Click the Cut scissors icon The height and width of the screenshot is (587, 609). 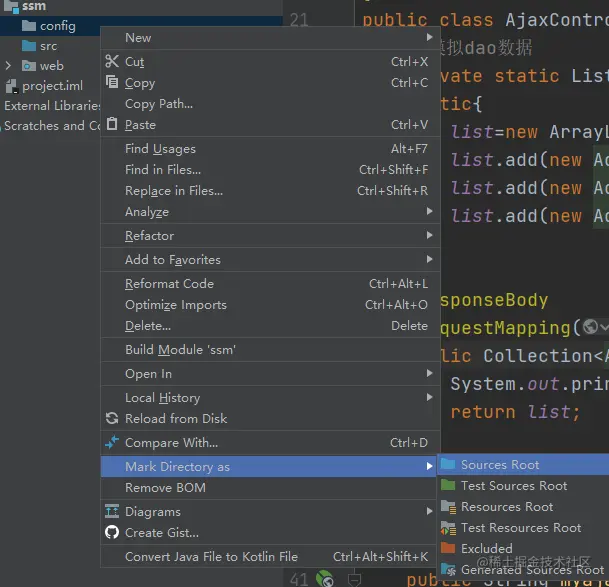click(112, 61)
